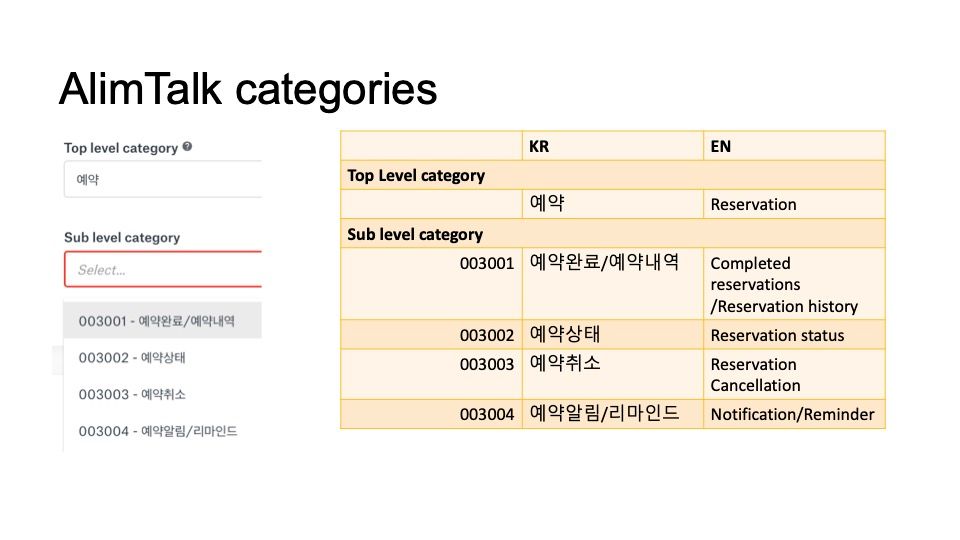Choose option 003001 - 예약완료/예약내역

[162, 320]
